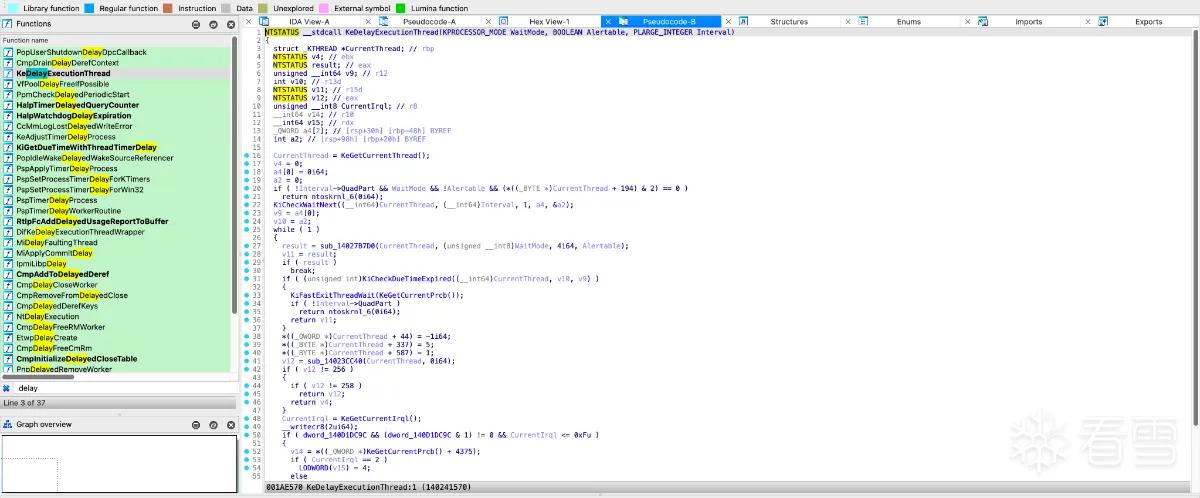Toggle breakpoint dot on line 16
The height and width of the screenshot is (498, 1200).
(x=246, y=156)
